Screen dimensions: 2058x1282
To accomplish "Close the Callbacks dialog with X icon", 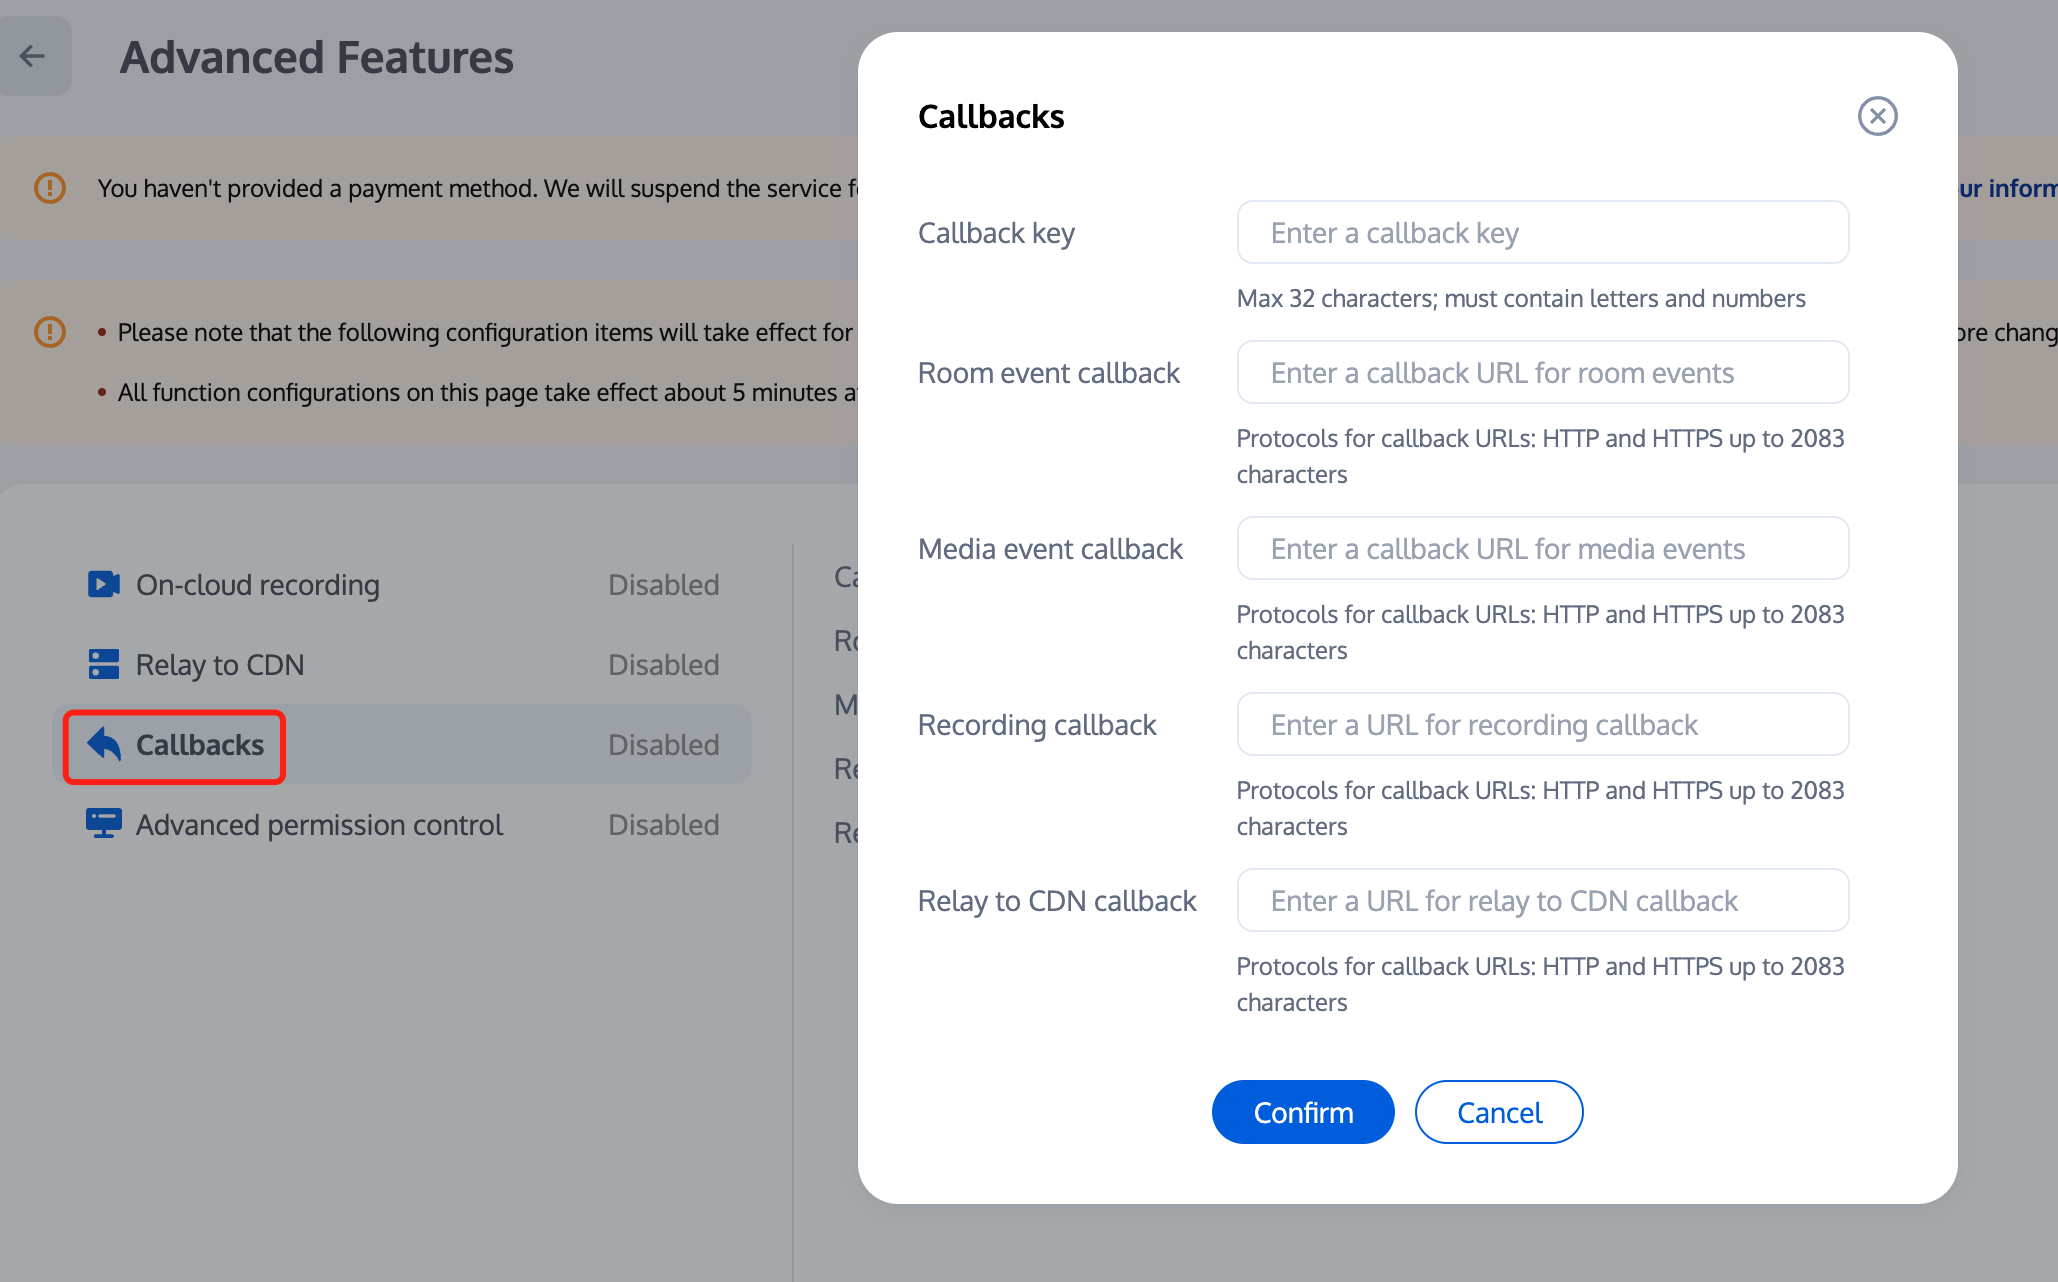I will click(1877, 116).
